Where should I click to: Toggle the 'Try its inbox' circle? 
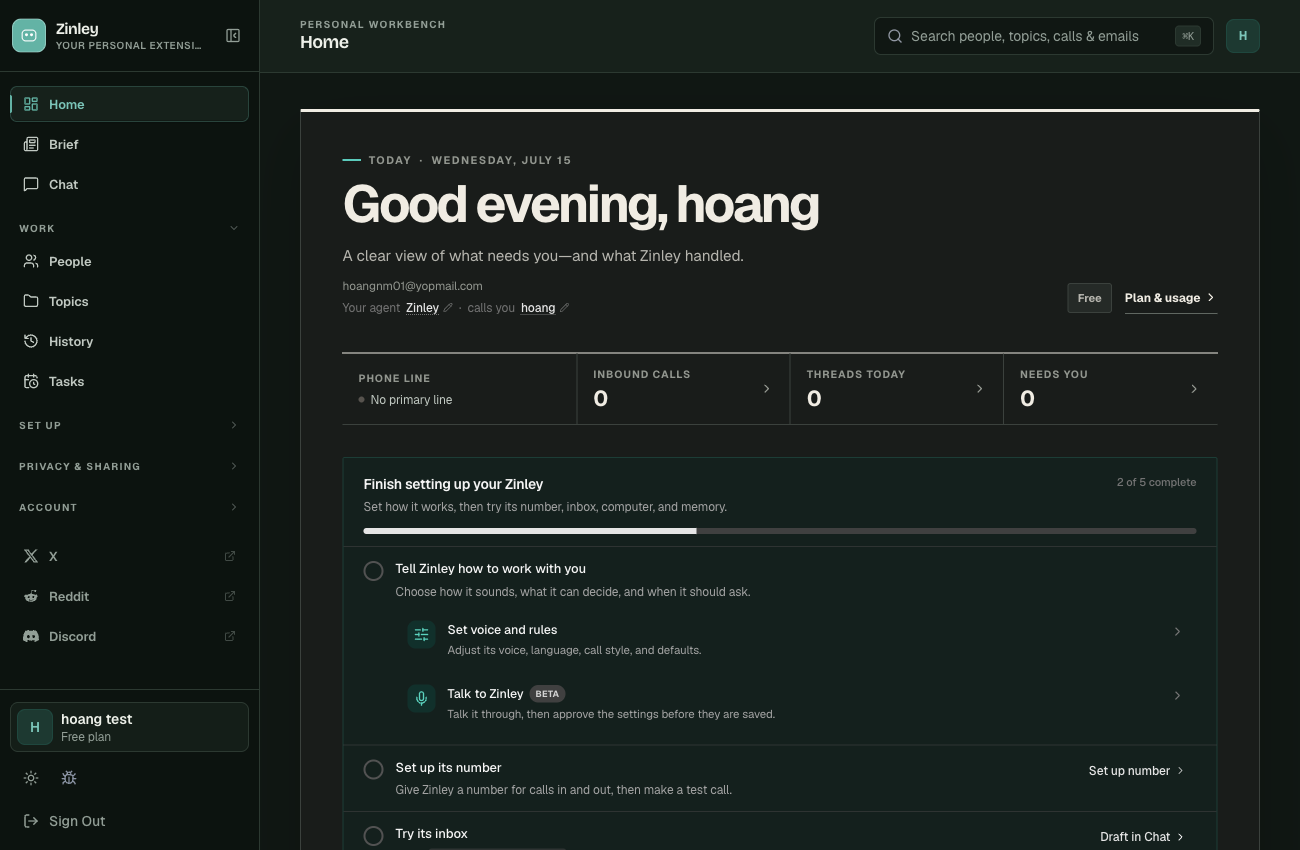373,836
